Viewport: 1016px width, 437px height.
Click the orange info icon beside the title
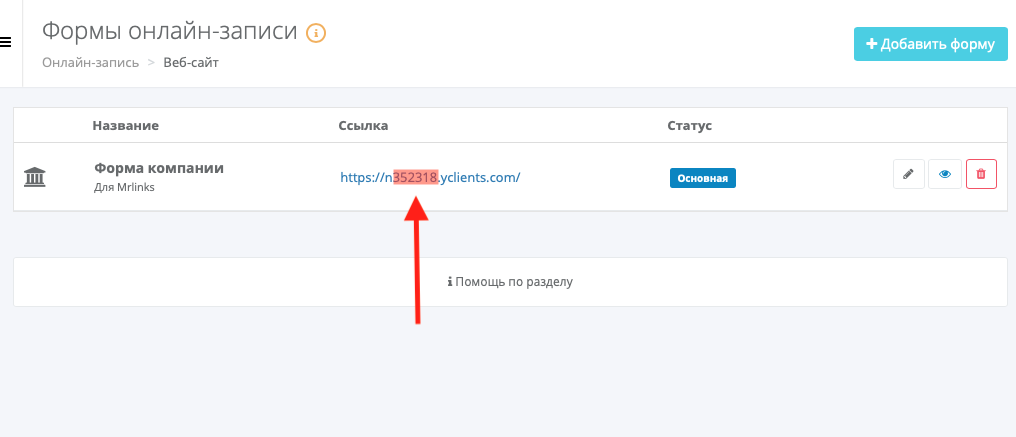(316, 33)
